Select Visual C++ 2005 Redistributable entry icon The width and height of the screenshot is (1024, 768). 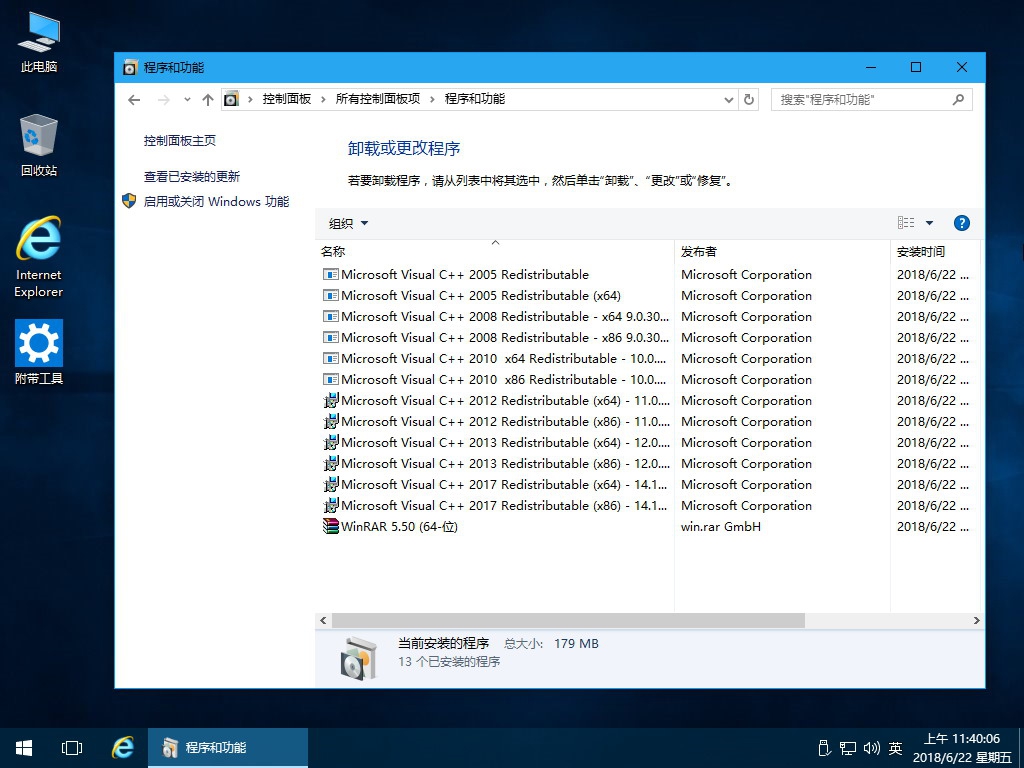pyautogui.click(x=330, y=274)
